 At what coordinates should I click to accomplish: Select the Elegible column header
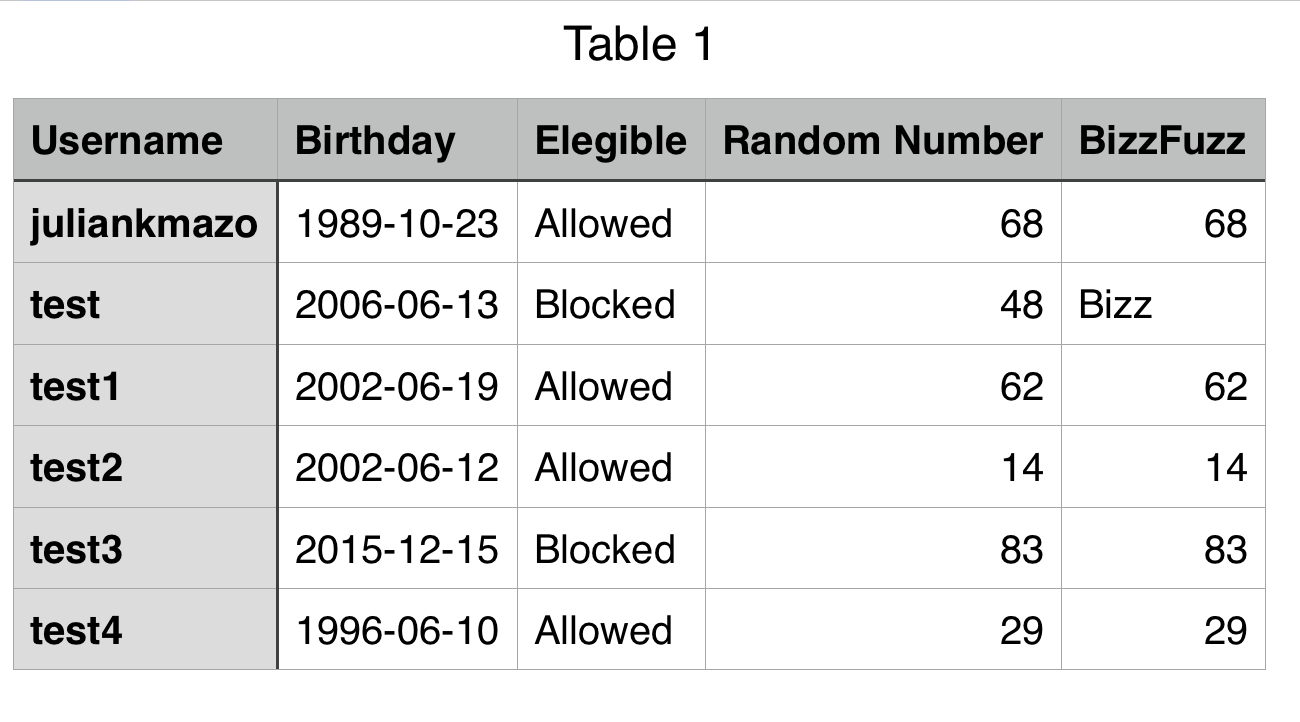(x=611, y=140)
